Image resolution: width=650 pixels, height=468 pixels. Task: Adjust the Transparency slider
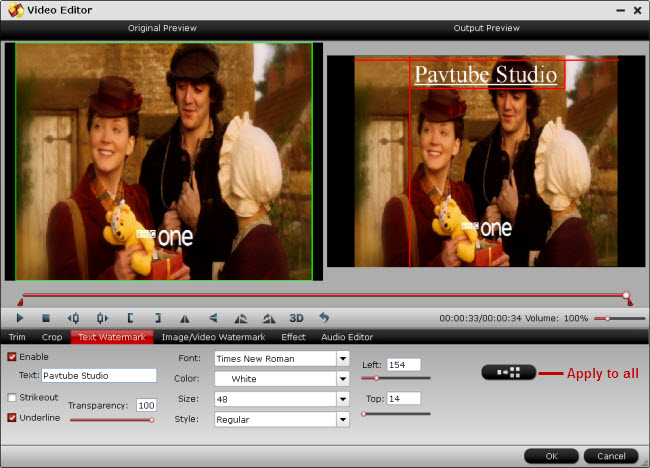[x=112, y=420]
